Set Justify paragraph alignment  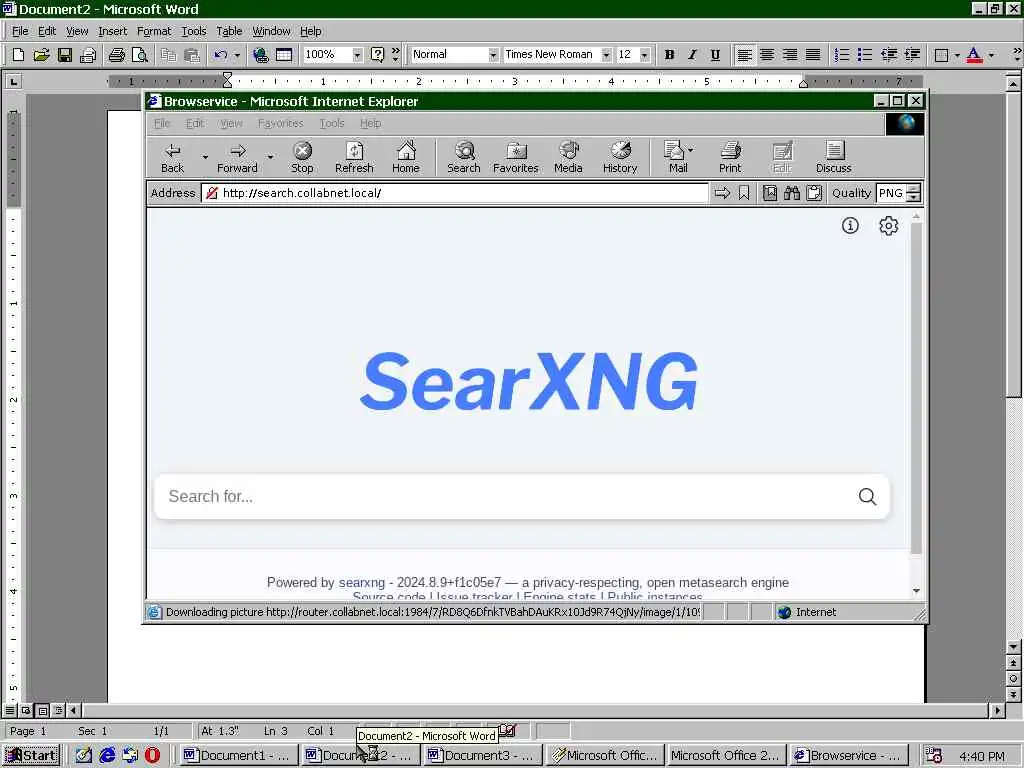click(812, 55)
